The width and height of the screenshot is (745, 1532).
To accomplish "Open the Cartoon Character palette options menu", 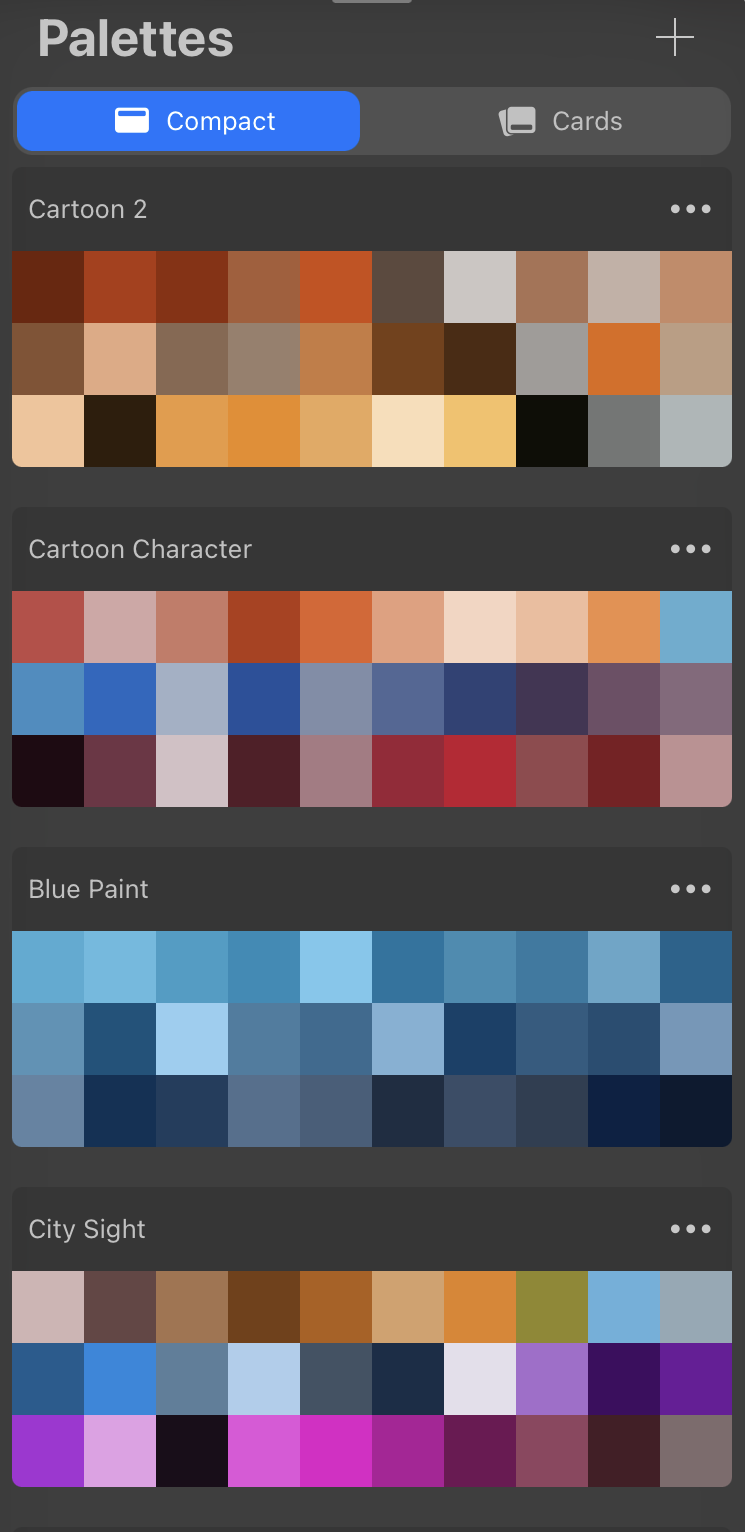I will 691,549.
